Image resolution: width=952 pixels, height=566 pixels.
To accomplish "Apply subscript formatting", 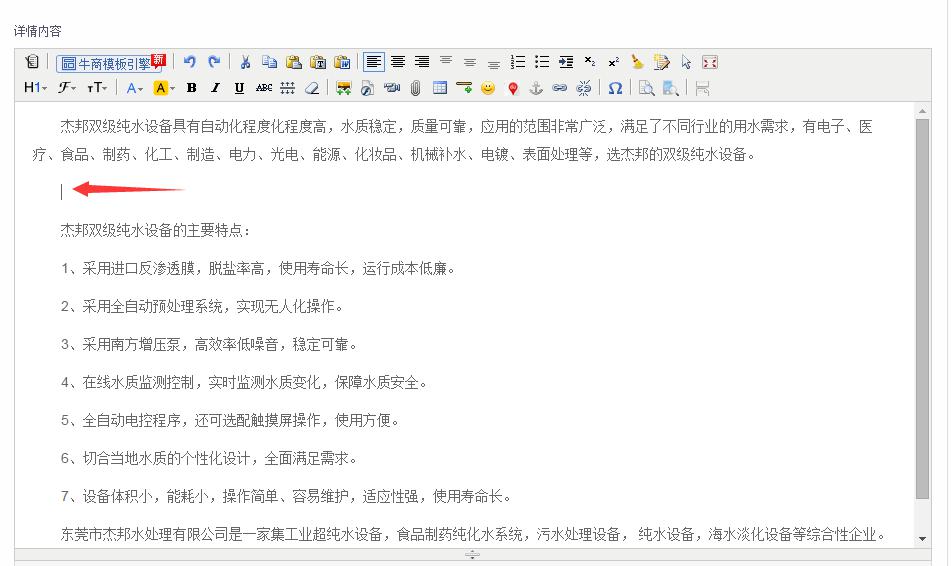I will pos(590,62).
